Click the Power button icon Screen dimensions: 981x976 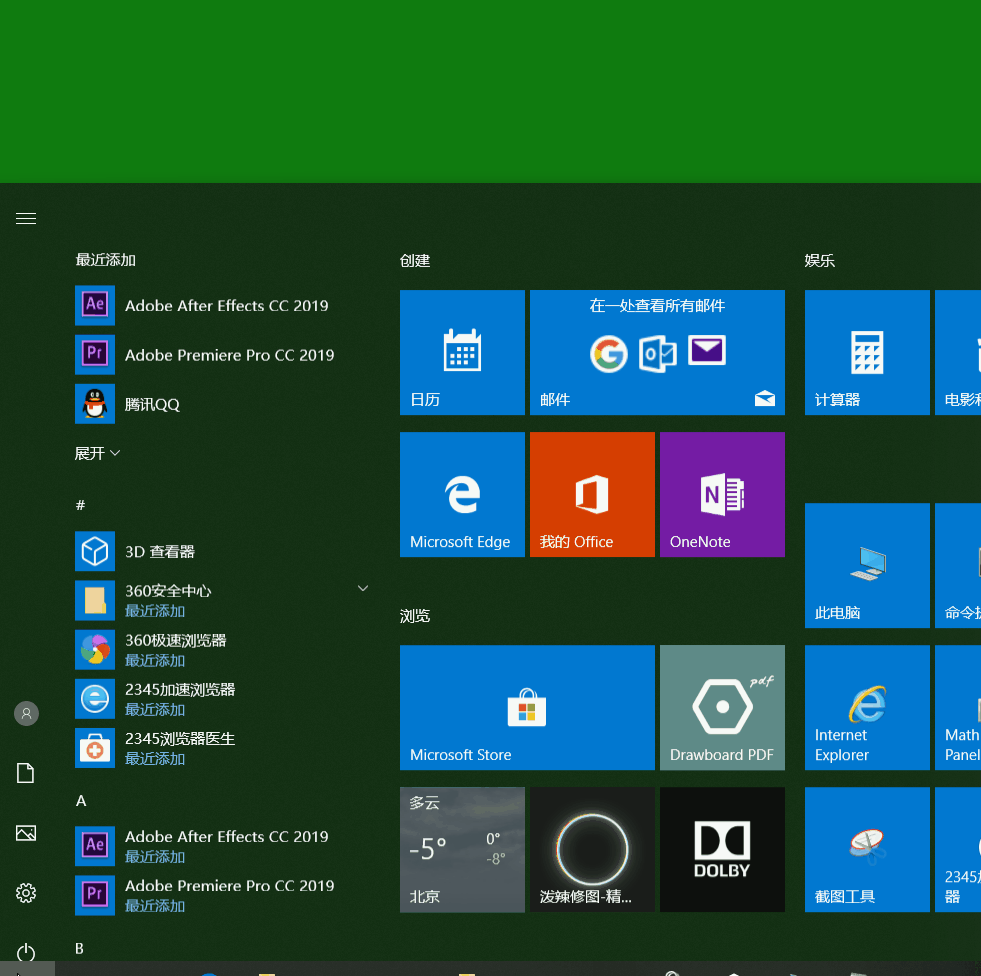click(26, 952)
